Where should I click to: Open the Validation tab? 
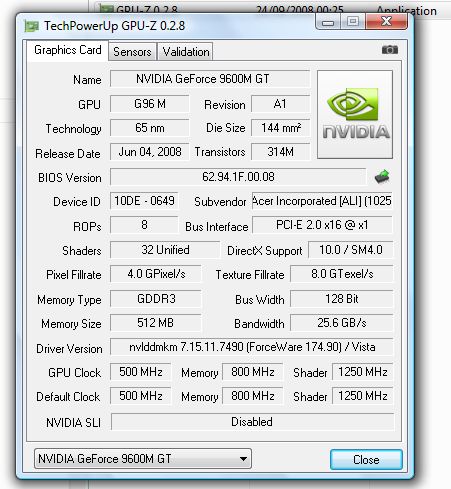[x=186, y=52]
